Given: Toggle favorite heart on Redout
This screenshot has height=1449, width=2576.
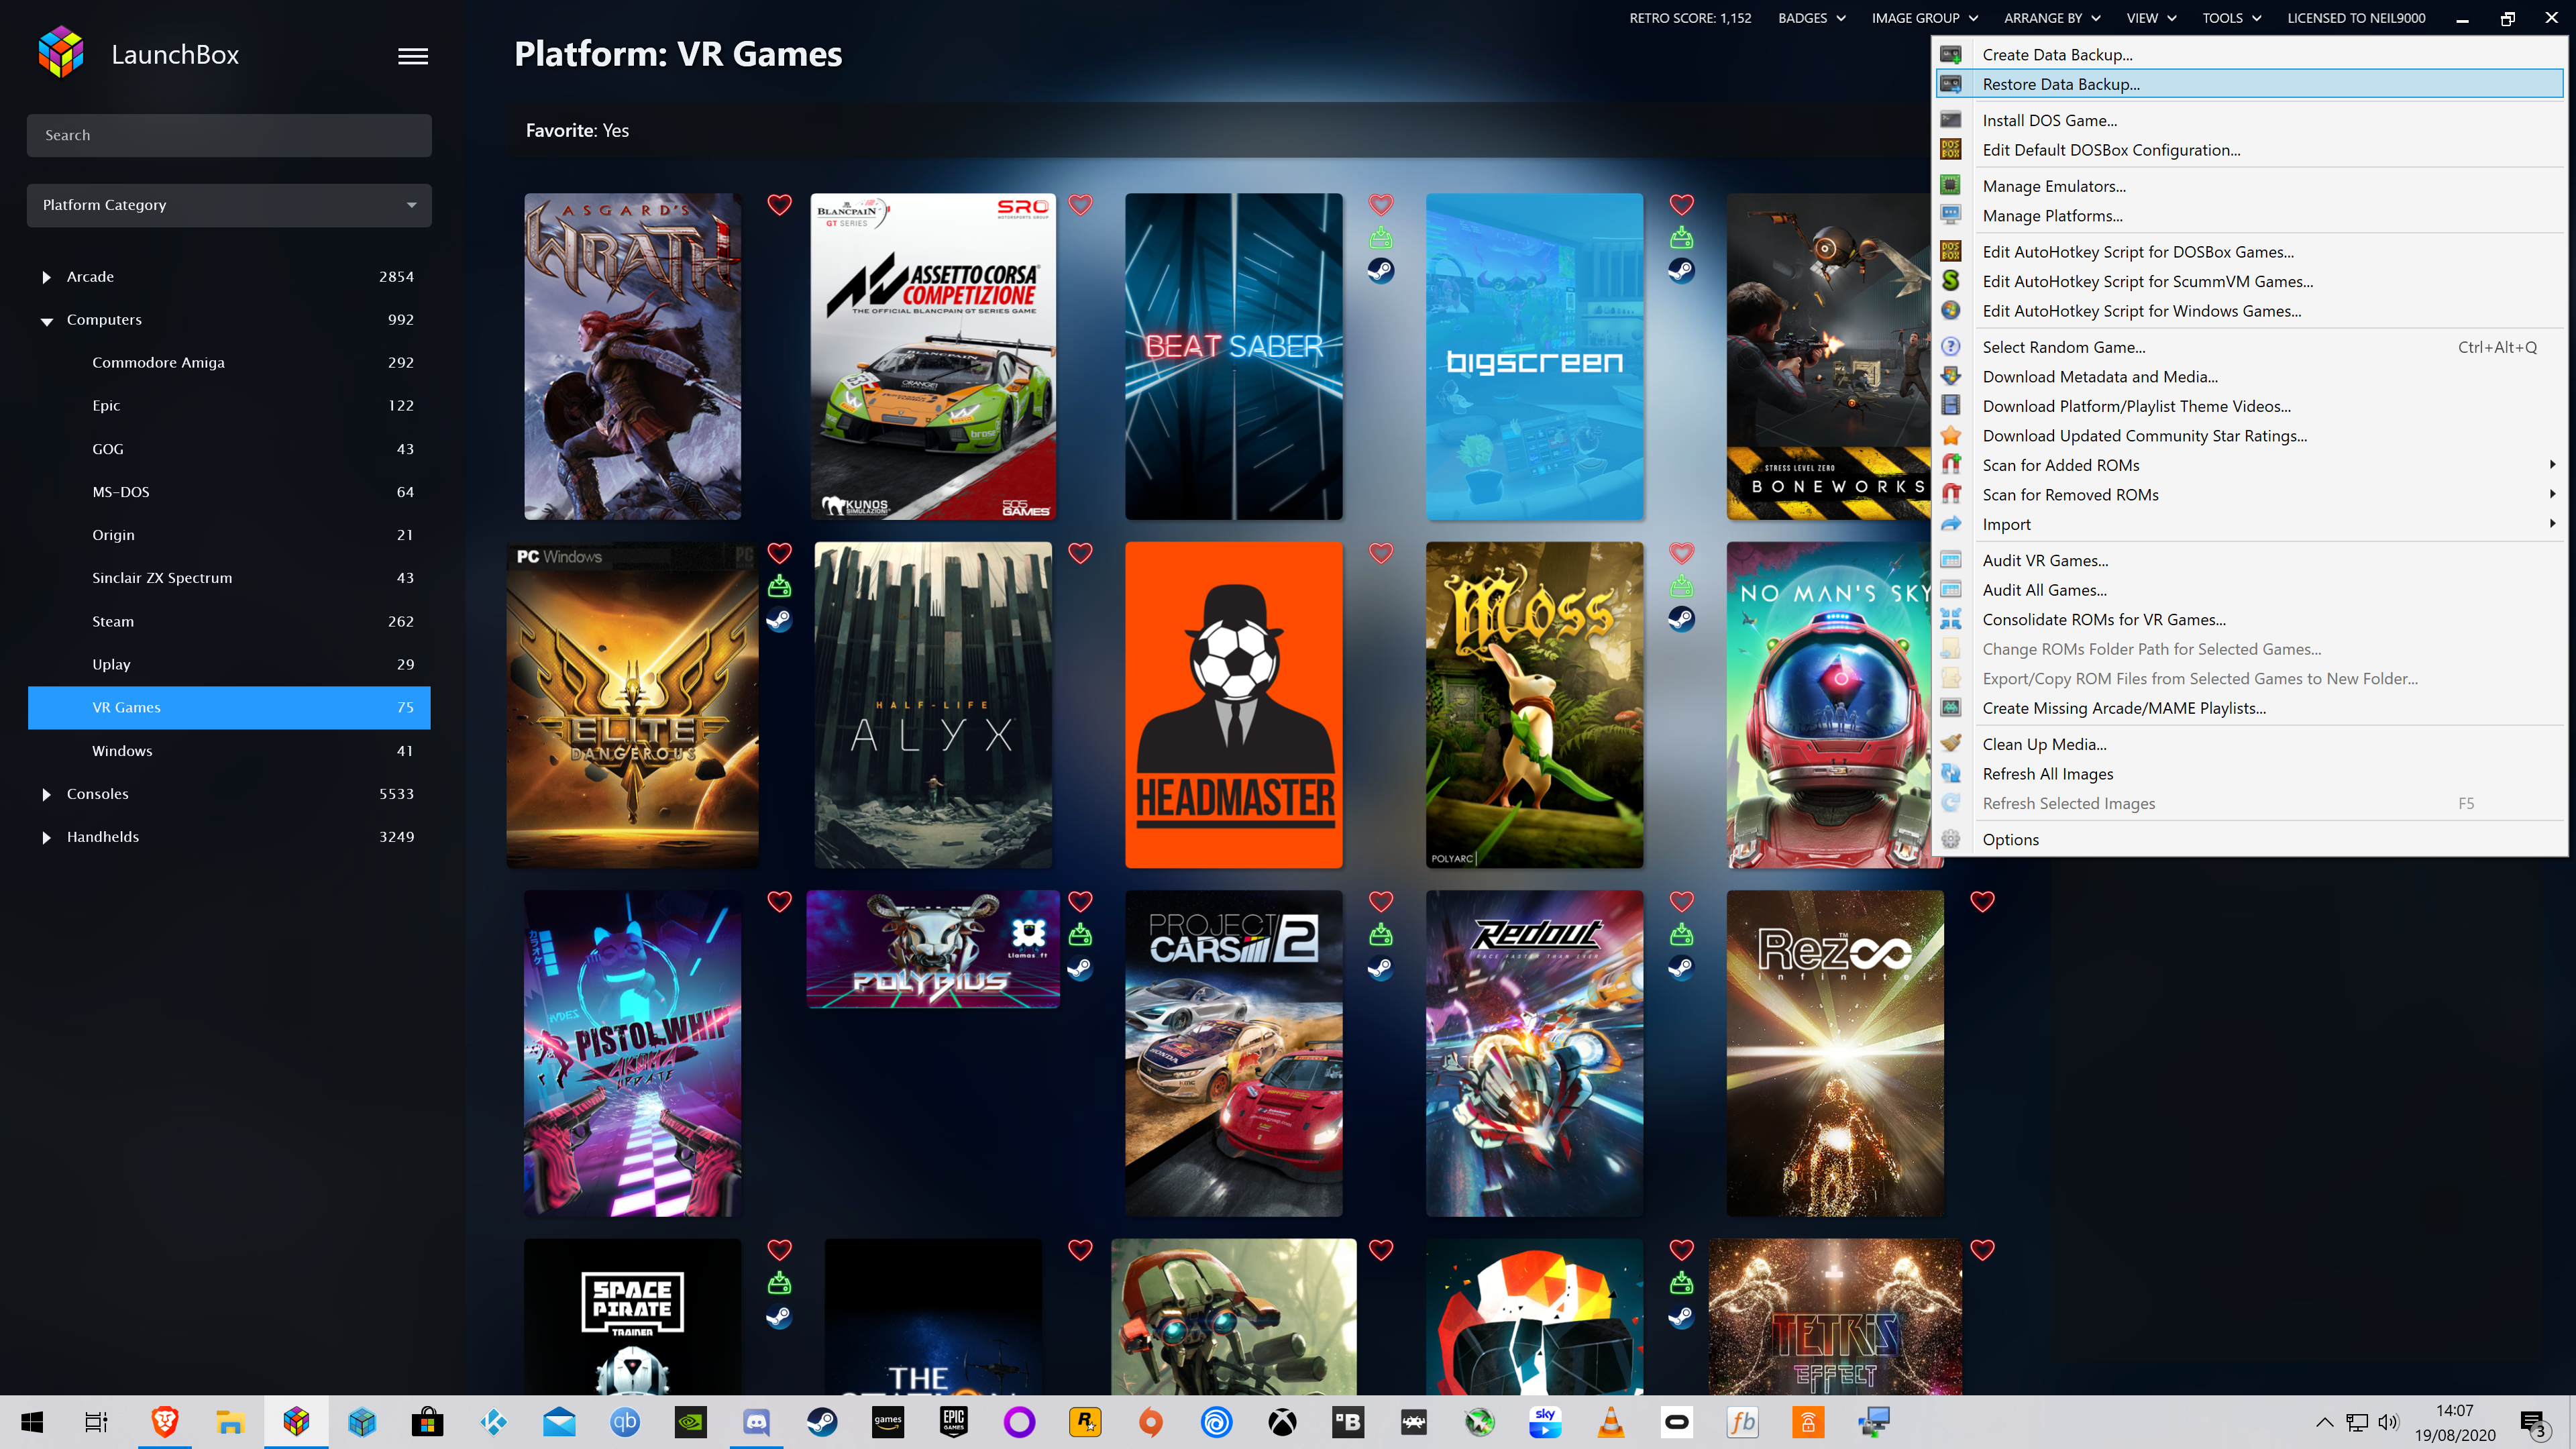Looking at the screenshot, I should click(1682, 901).
